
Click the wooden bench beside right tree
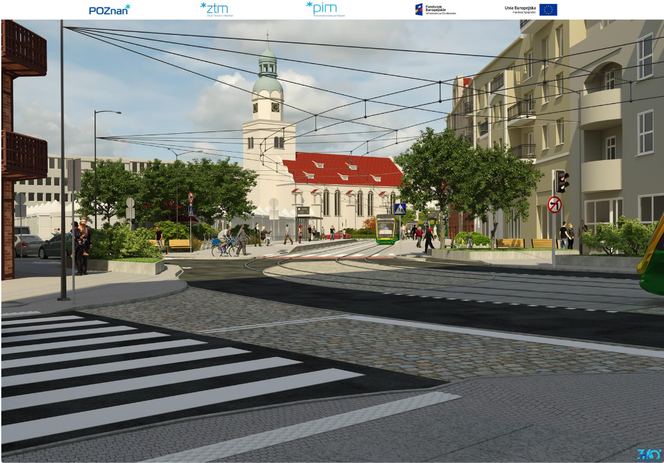point(510,243)
